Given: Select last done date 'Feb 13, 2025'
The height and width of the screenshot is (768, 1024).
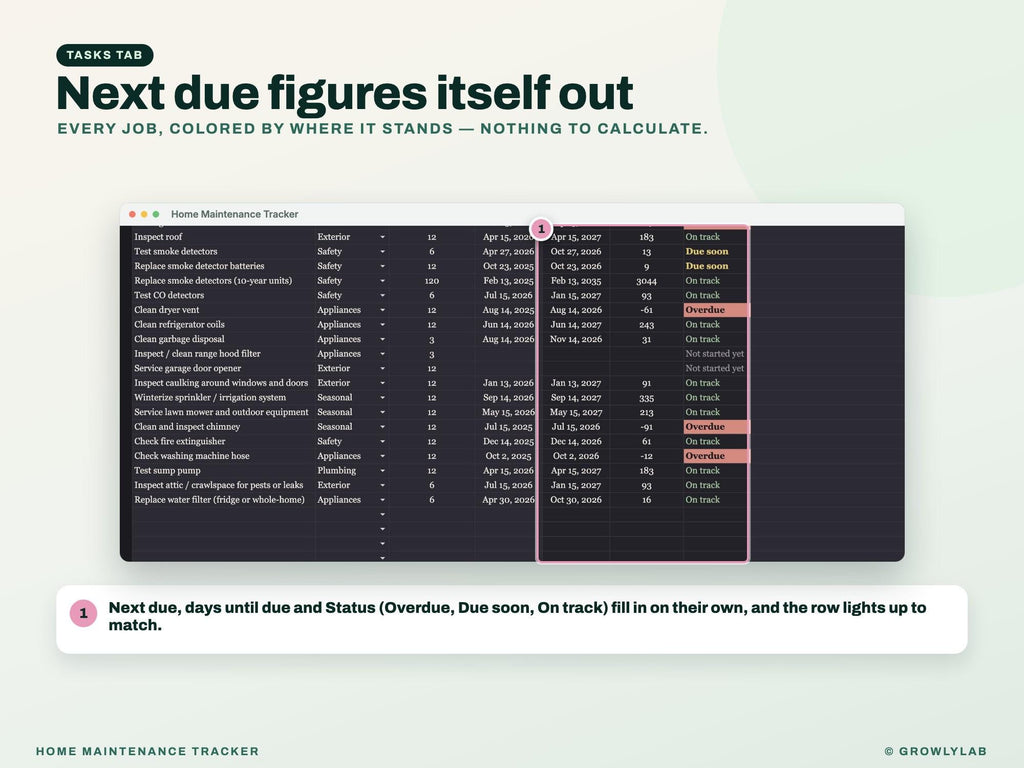Looking at the screenshot, I should (x=508, y=281).
